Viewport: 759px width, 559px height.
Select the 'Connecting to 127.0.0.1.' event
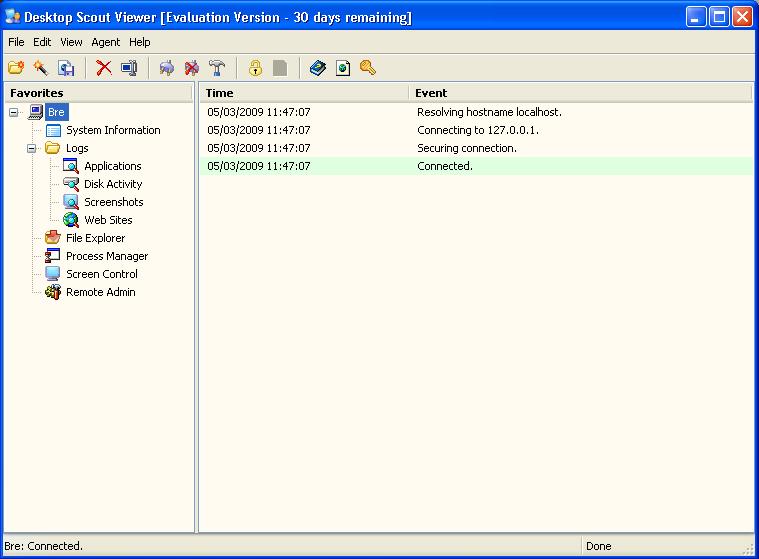click(x=478, y=130)
